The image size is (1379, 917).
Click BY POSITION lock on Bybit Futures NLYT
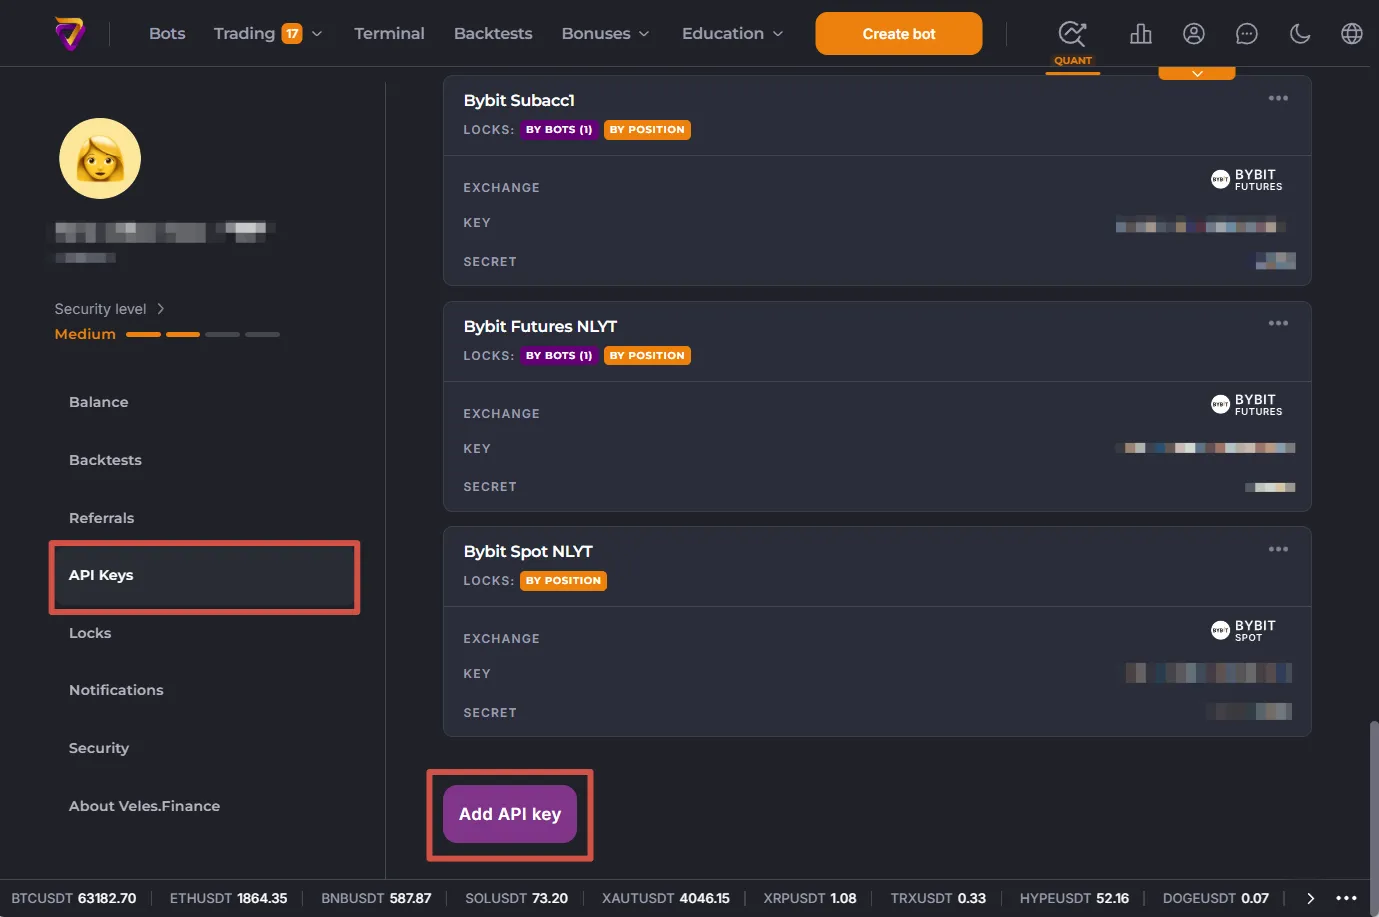(647, 355)
